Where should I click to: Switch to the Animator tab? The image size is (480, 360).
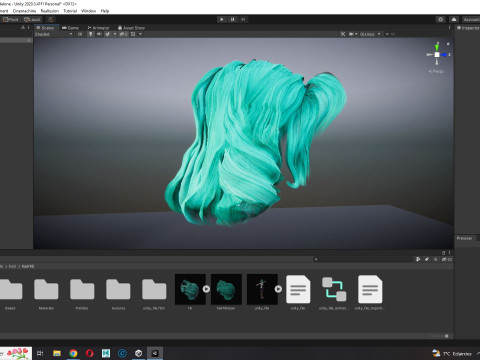(x=98, y=28)
